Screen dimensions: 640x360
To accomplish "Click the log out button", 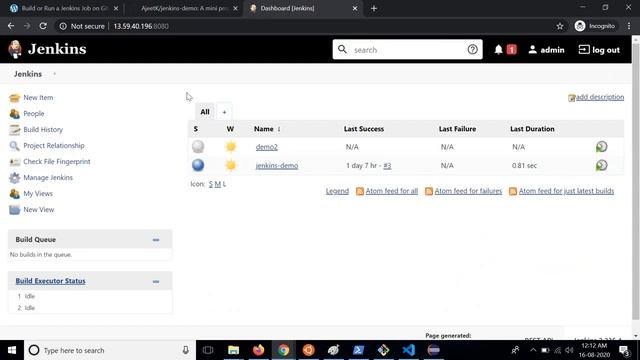I will click(599, 50).
